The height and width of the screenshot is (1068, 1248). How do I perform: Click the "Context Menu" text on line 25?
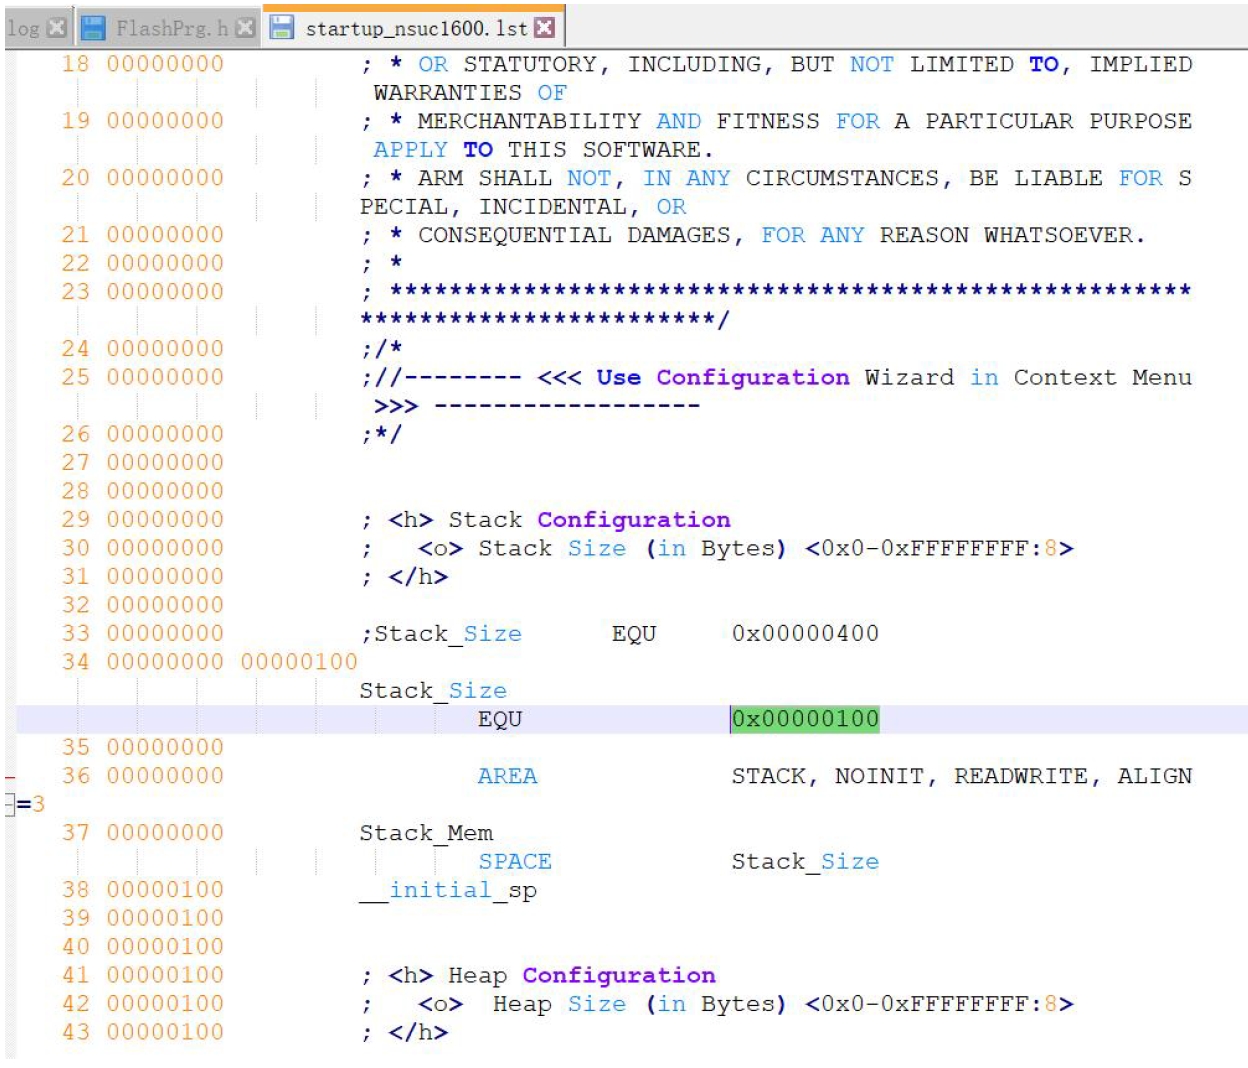click(1102, 378)
